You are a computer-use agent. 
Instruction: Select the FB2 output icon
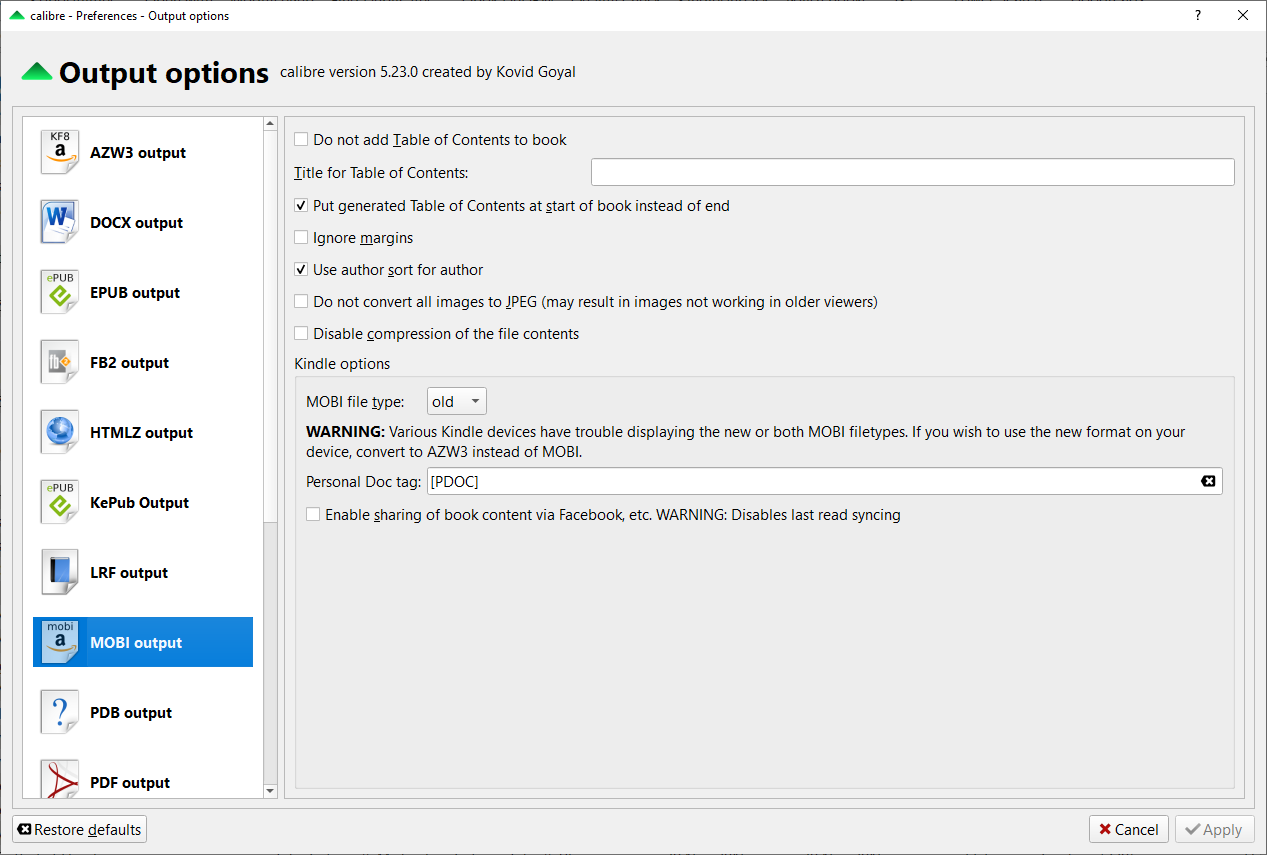pyautogui.click(x=59, y=363)
